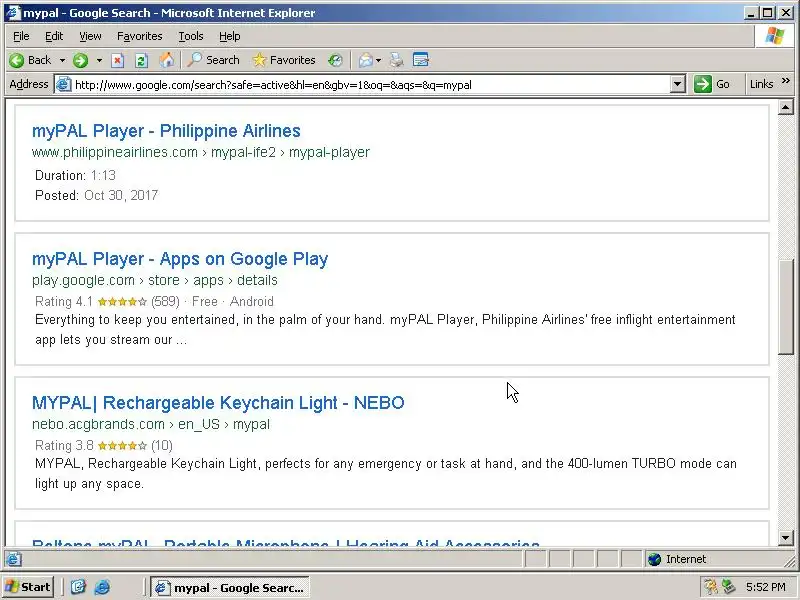Open the File menu

21,36
